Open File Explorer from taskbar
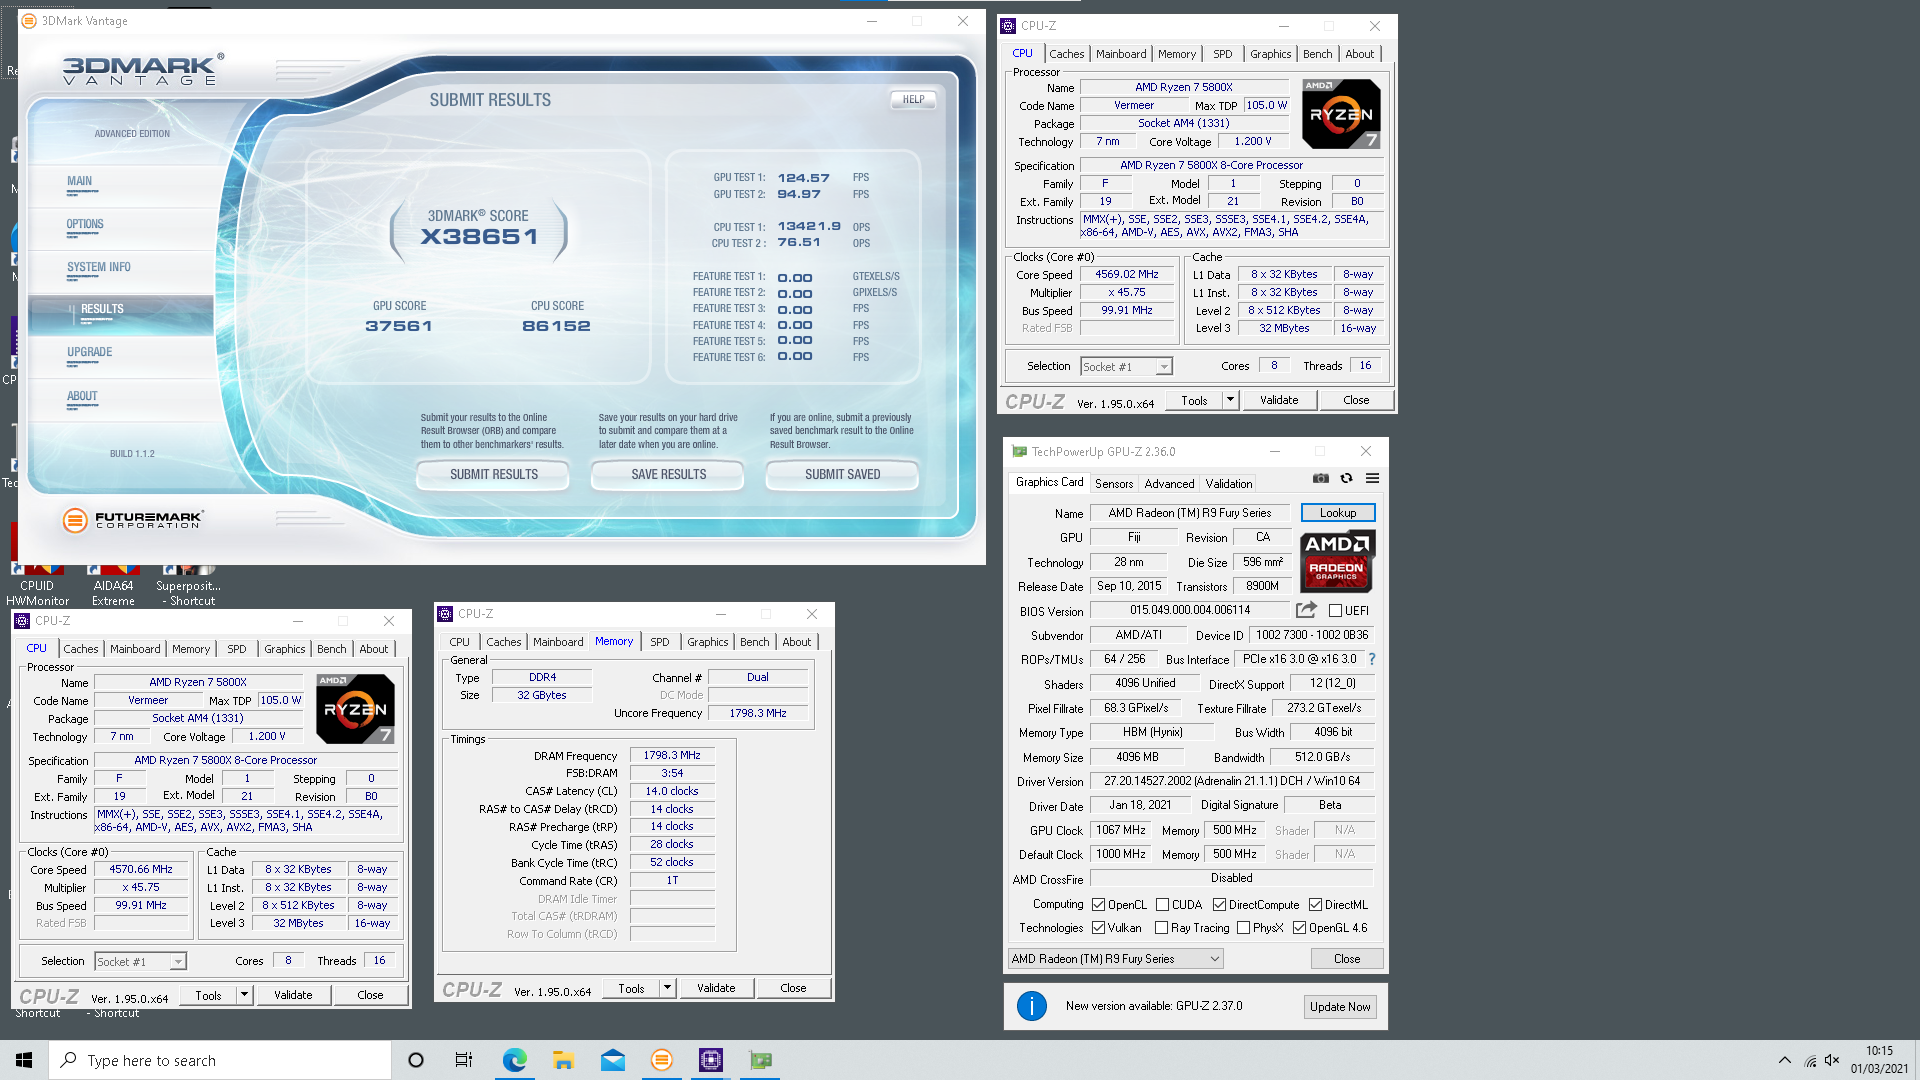Image resolution: width=1920 pixels, height=1080 pixels. 563,1060
